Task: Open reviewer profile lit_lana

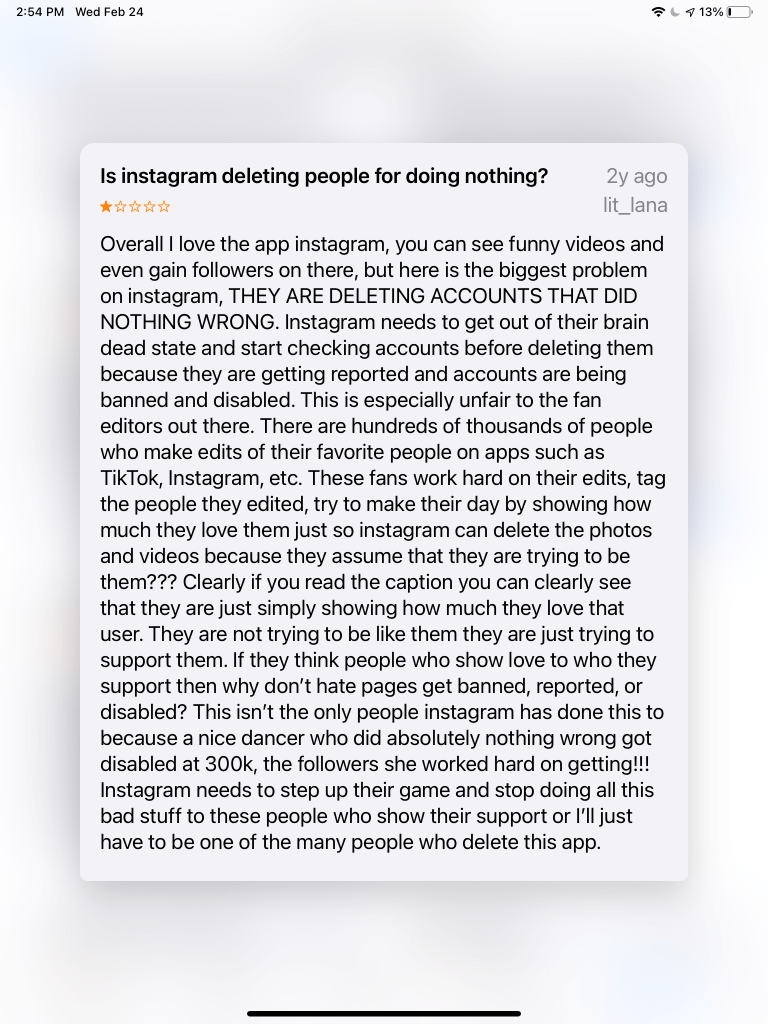Action: coord(629,206)
